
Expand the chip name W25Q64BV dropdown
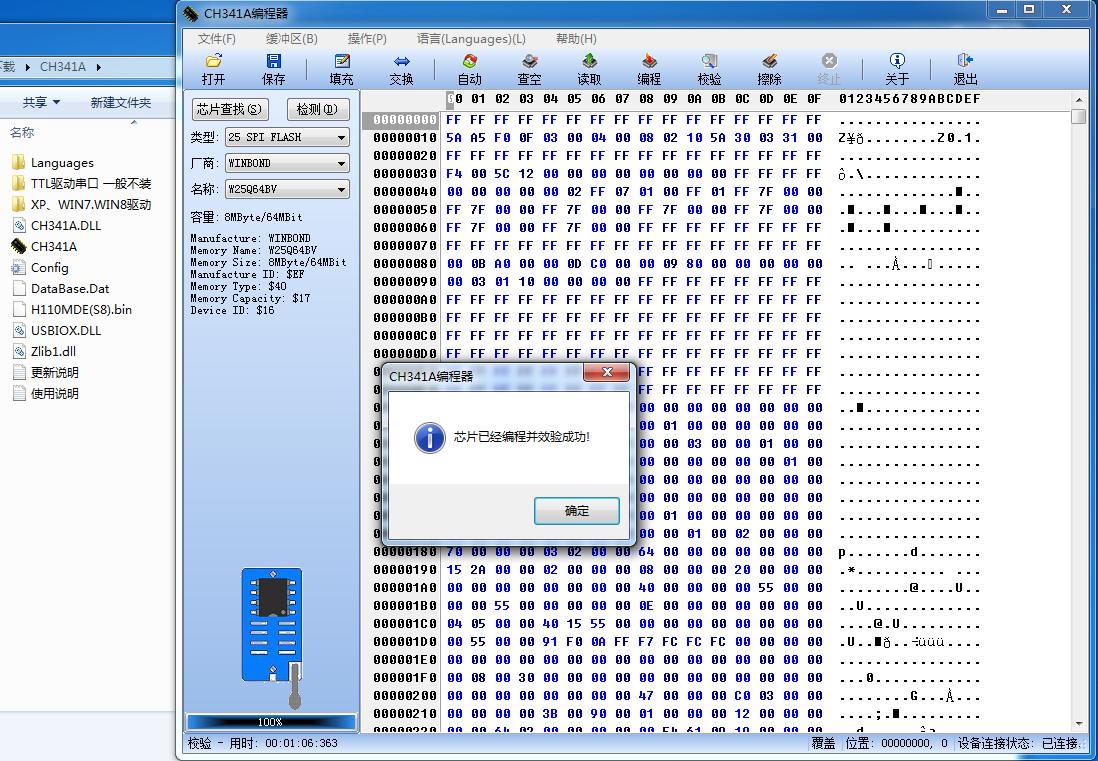pyautogui.click(x=341, y=189)
